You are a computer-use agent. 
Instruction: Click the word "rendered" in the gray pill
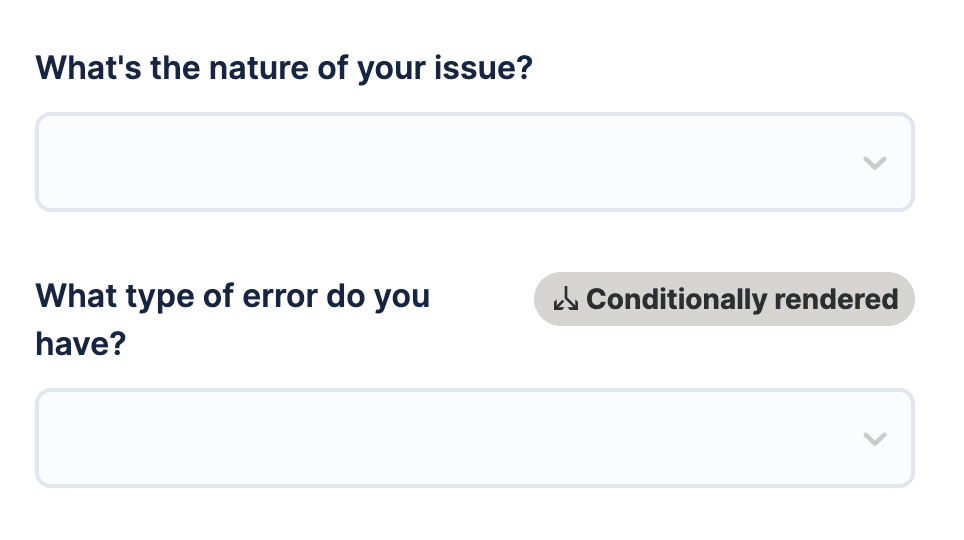coord(837,299)
